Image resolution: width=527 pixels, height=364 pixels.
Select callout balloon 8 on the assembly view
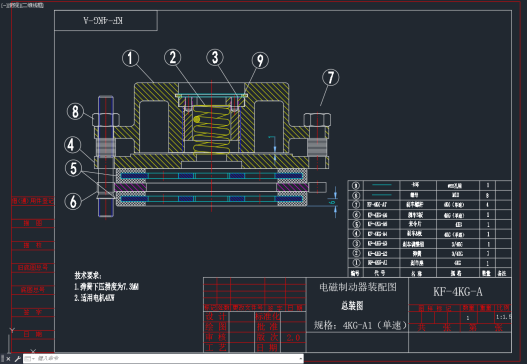pos(75,111)
